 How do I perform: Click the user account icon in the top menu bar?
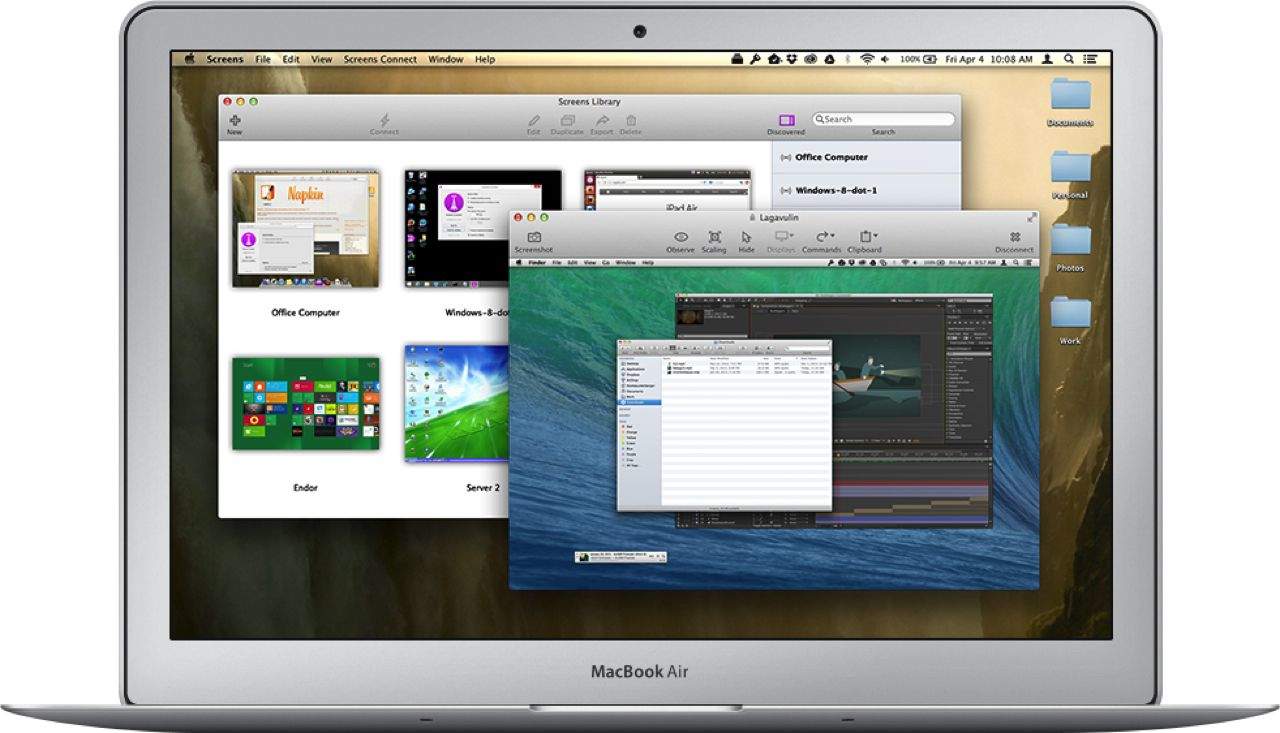1049,59
